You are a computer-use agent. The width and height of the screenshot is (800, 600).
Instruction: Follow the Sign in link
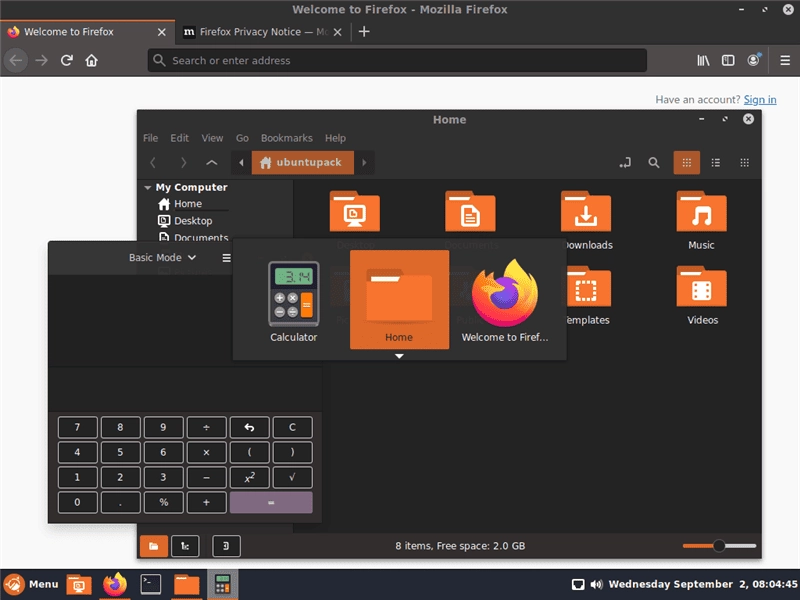(760, 99)
